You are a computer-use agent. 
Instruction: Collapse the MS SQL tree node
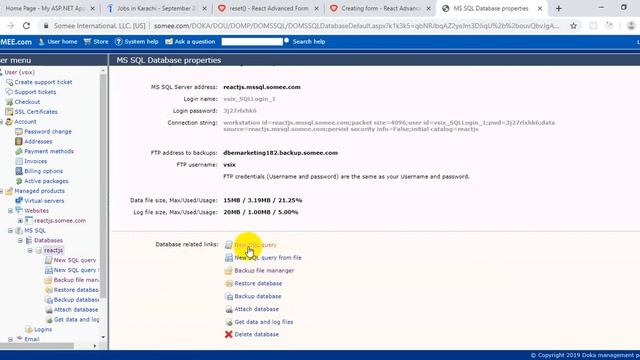[x=11, y=231]
